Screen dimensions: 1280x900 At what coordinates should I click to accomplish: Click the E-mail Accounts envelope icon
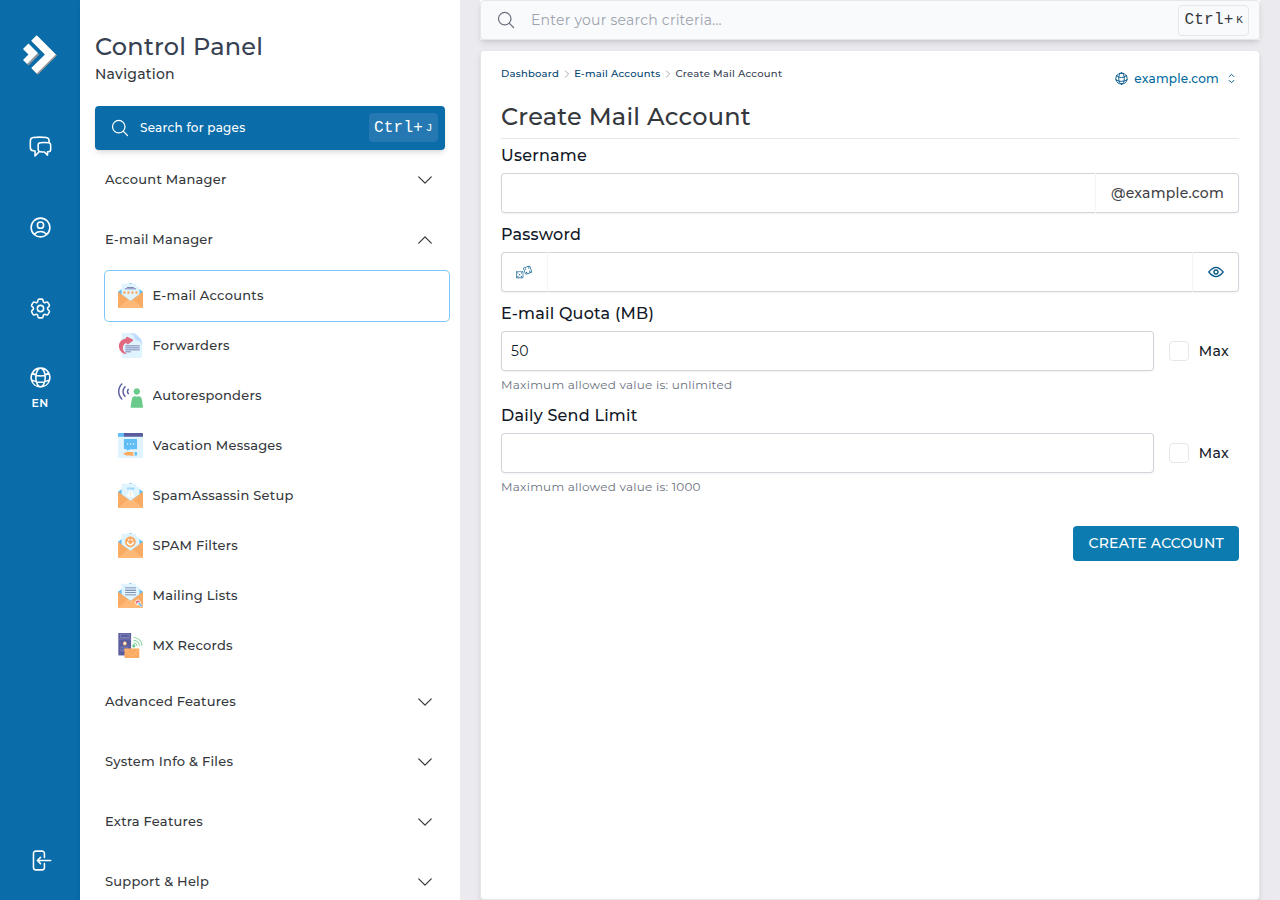click(x=130, y=295)
